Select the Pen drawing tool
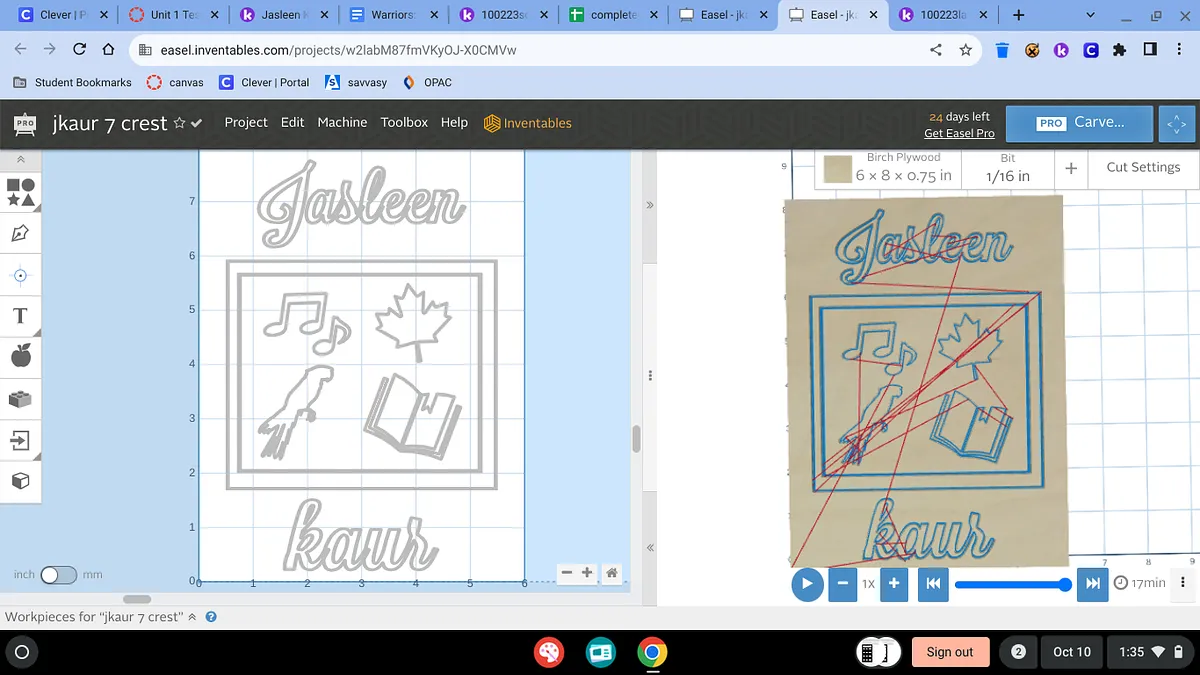Screen dimensions: 1200x675 point(21,233)
